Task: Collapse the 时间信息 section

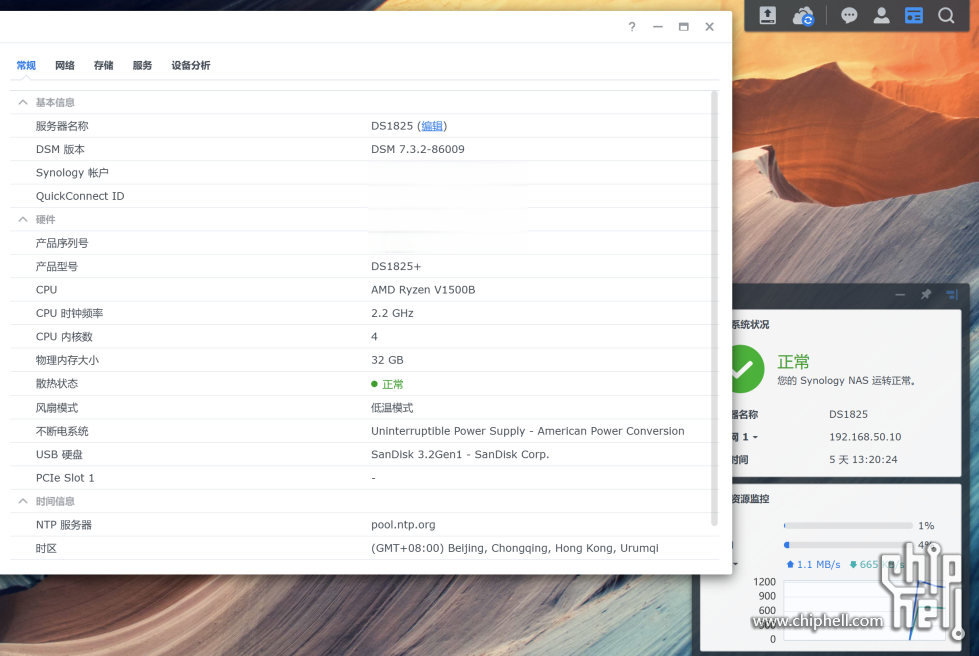Action: [x=22, y=501]
